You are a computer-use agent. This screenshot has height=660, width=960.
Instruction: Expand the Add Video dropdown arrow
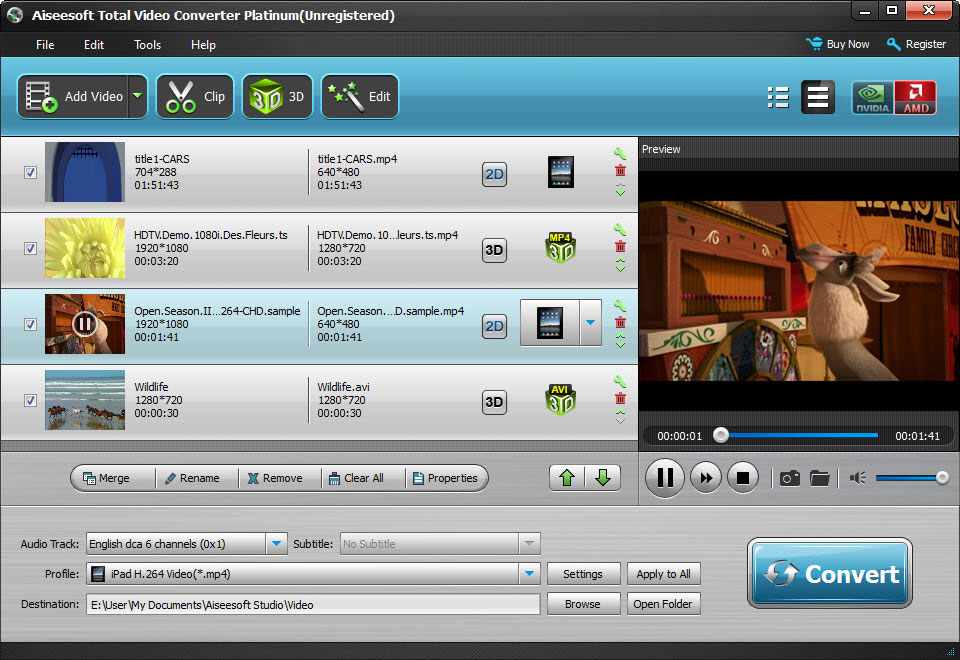pyautogui.click(x=137, y=97)
